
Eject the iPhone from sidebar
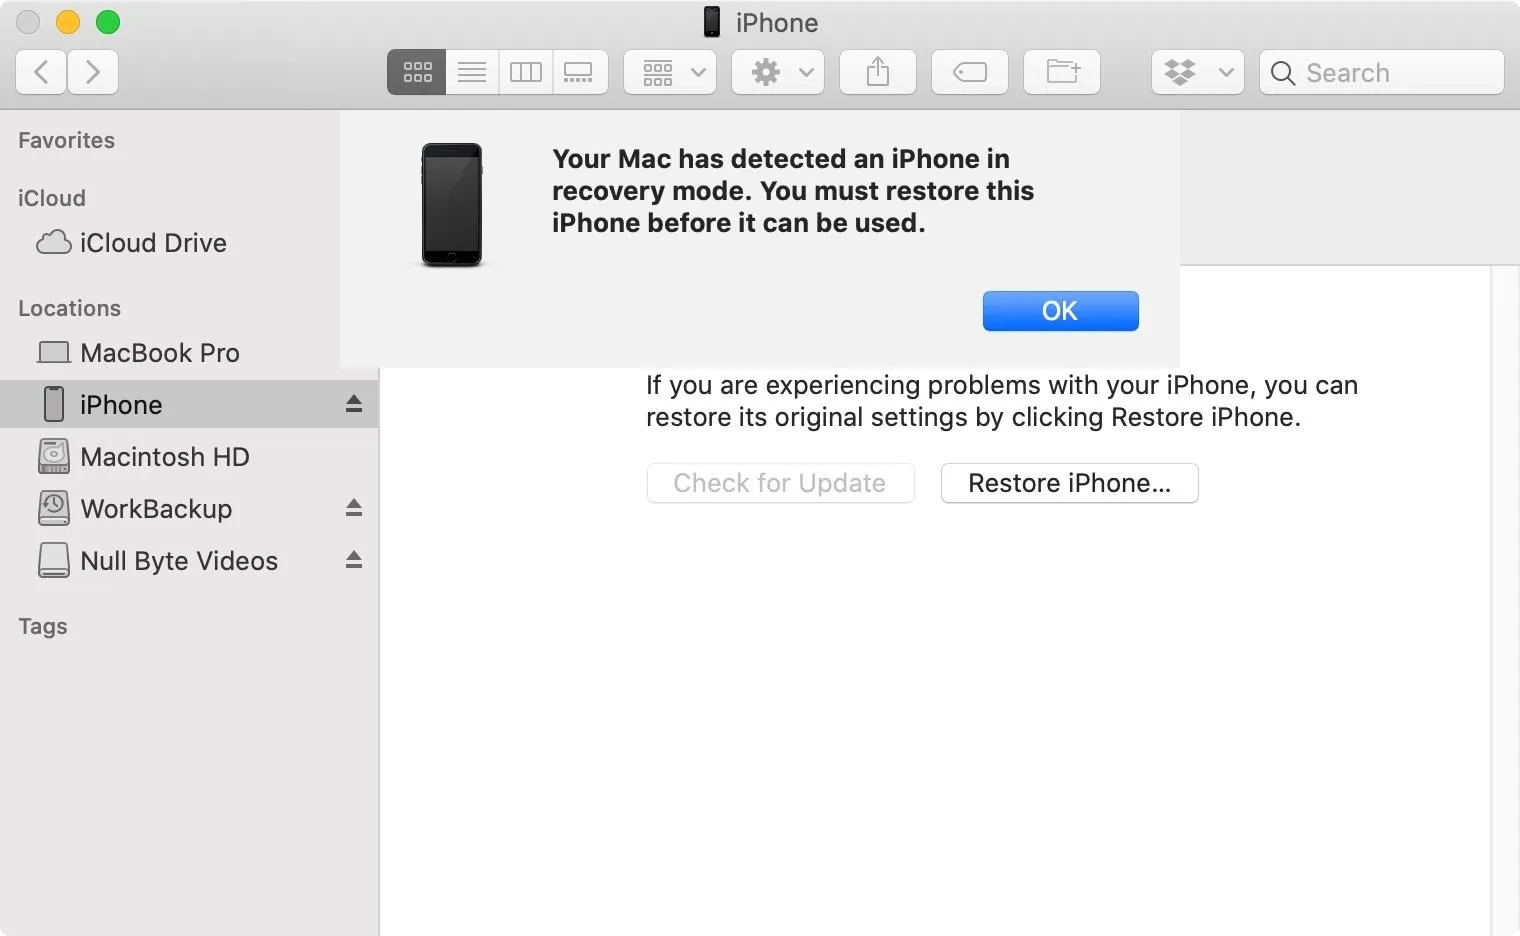pyautogui.click(x=354, y=404)
